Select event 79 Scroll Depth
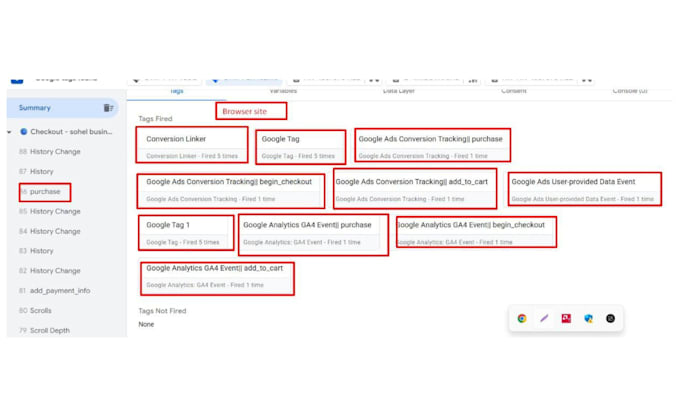Viewport: 680px width, 409px height. coord(45,330)
